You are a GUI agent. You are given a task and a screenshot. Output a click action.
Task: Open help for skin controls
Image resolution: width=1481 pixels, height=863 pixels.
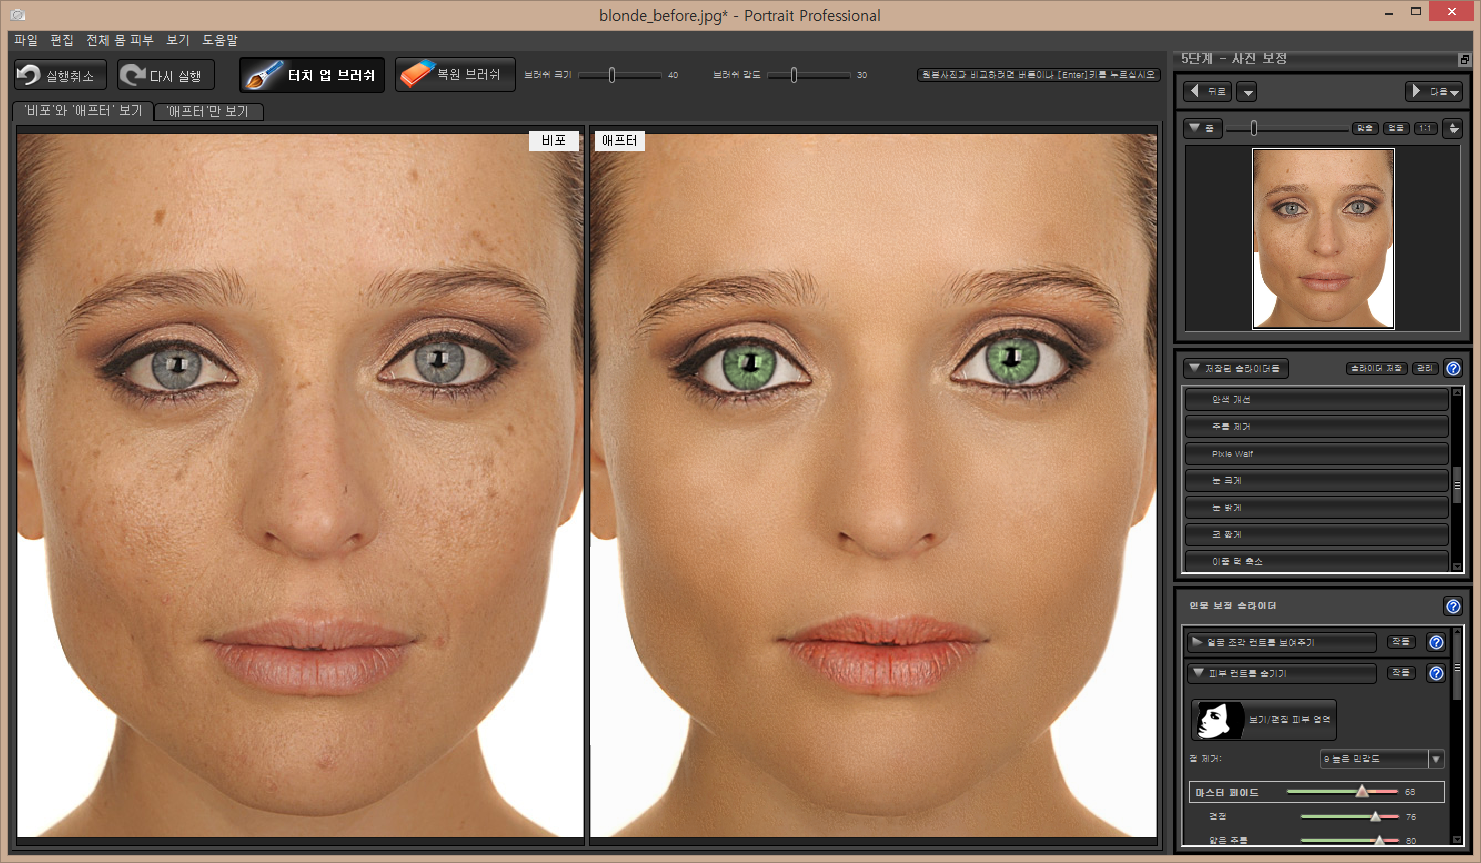(1437, 673)
